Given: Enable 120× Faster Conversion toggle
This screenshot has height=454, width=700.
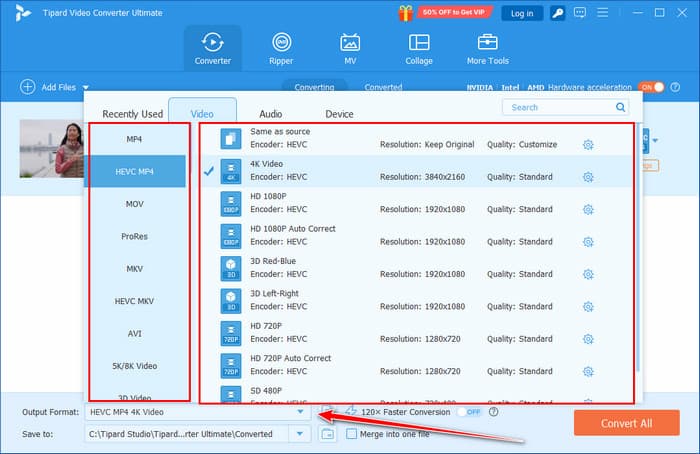Looking at the screenshot, I should click(467, 411).
